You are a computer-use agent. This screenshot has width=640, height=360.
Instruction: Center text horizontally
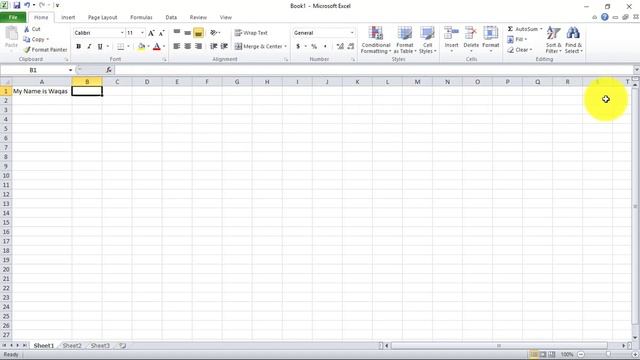click(187, 46)
